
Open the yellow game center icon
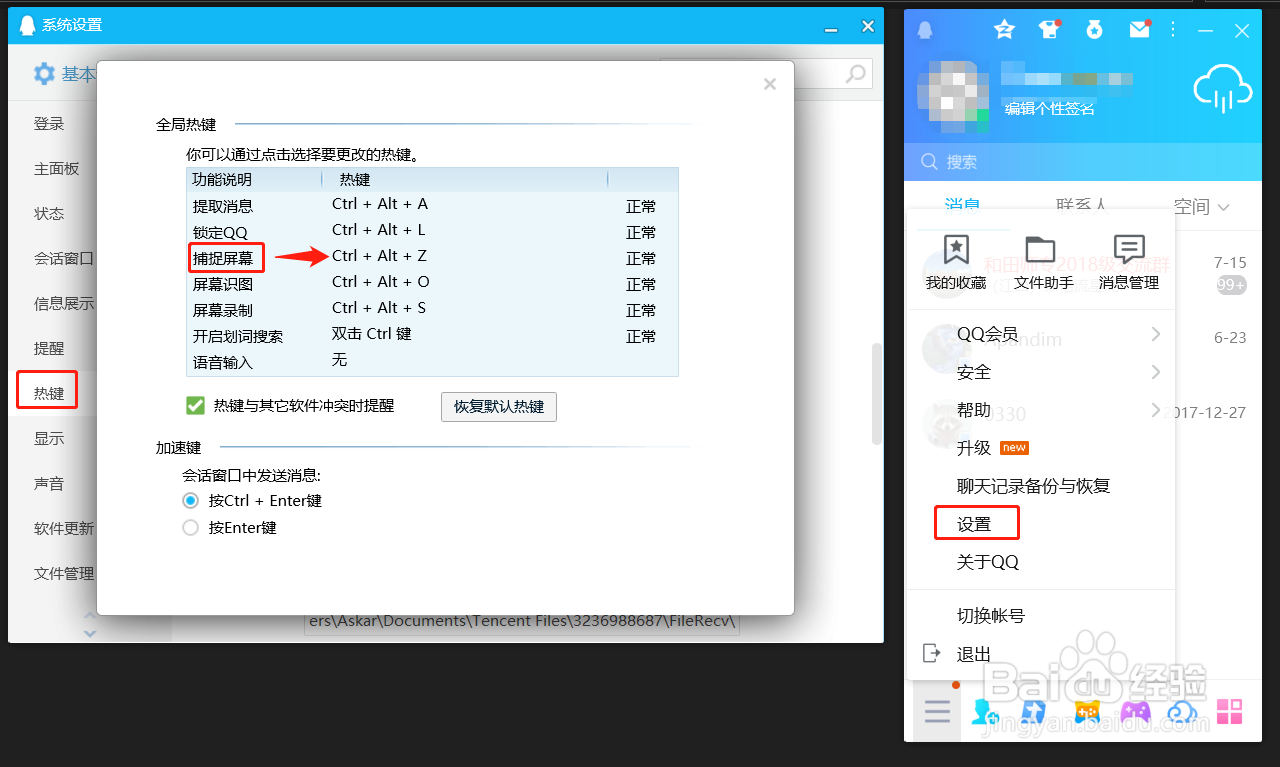click(1086, 712)
